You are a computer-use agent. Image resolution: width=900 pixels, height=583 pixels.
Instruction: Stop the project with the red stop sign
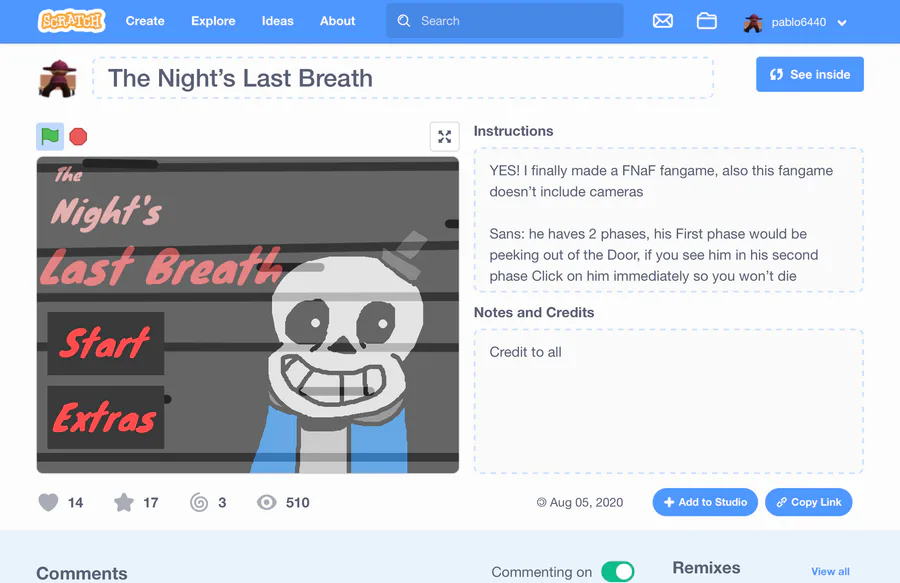[78, 137]
